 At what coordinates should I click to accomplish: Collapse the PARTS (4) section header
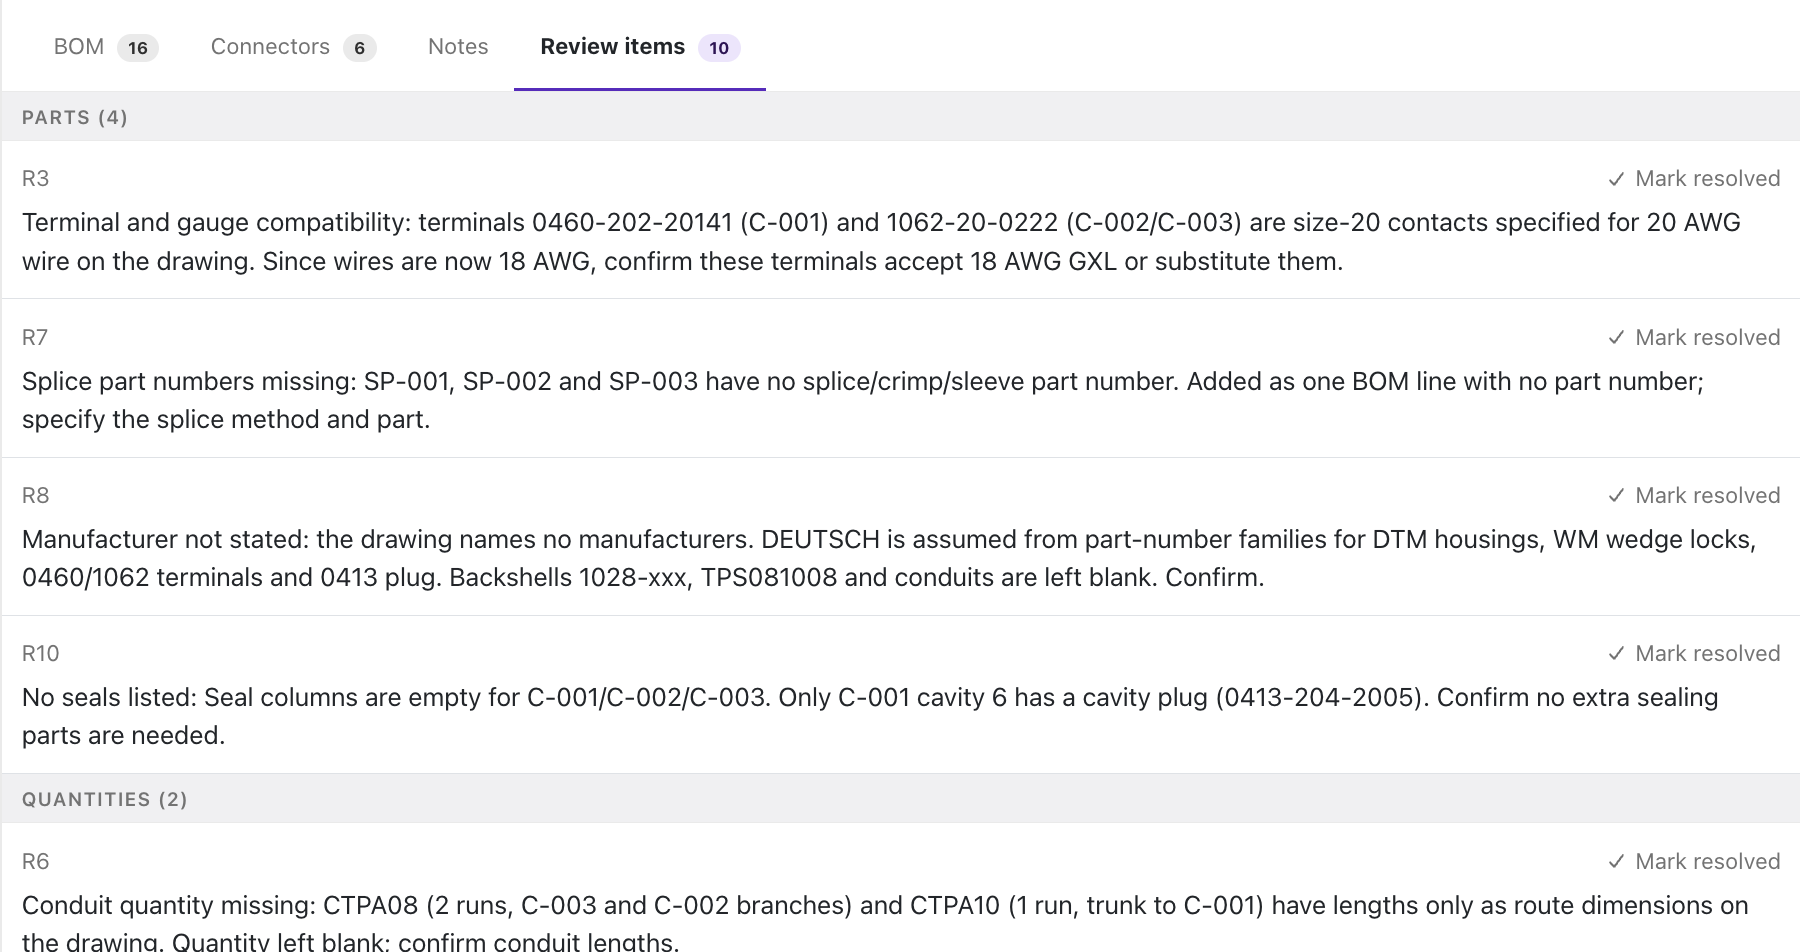tap(900, 117)
